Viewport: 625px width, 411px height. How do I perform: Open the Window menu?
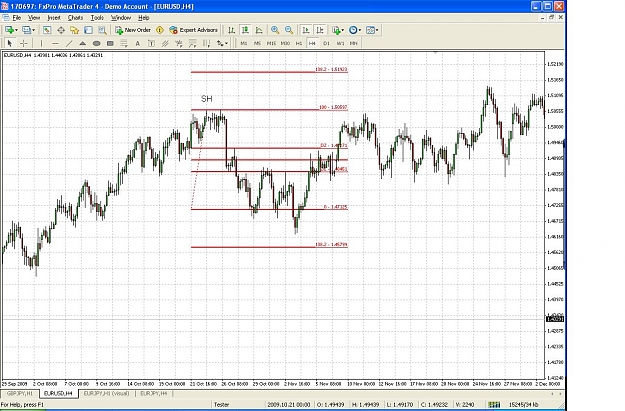[x=121, y=18]
